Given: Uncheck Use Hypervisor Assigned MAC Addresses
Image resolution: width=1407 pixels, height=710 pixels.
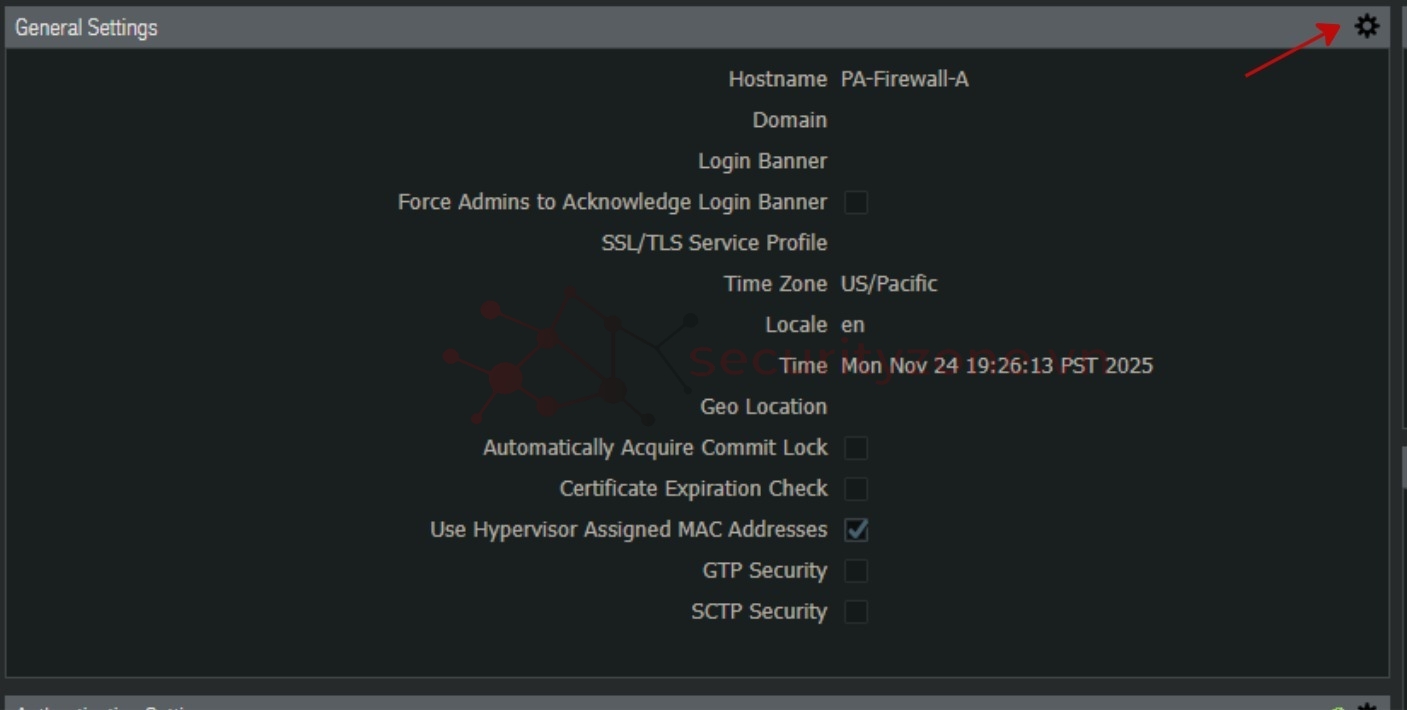Looking at the screenshot, I should [856, 530].
